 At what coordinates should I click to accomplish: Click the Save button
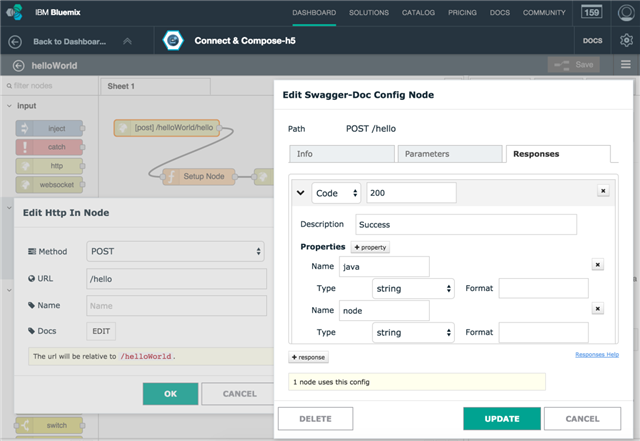click(x=574, y=65)
